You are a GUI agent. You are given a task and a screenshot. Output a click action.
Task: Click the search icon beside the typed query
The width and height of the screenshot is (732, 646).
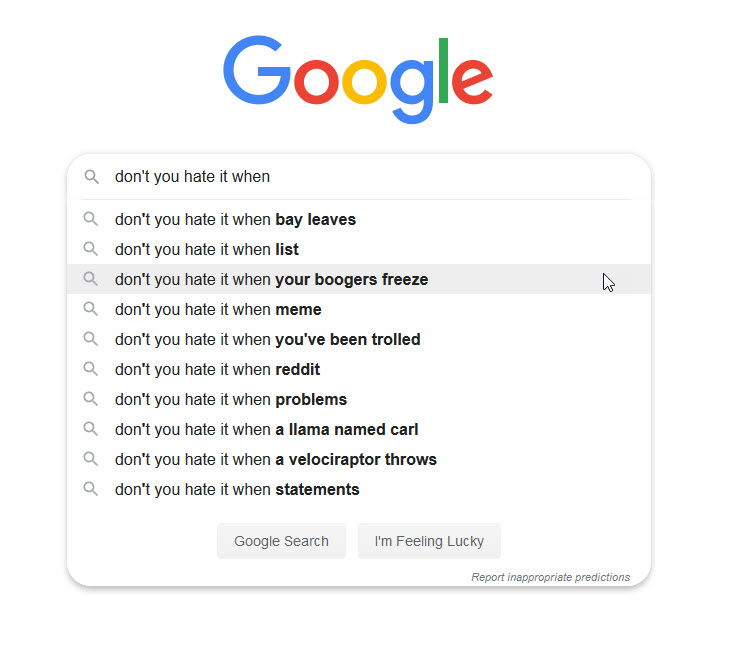coord(91,177)
